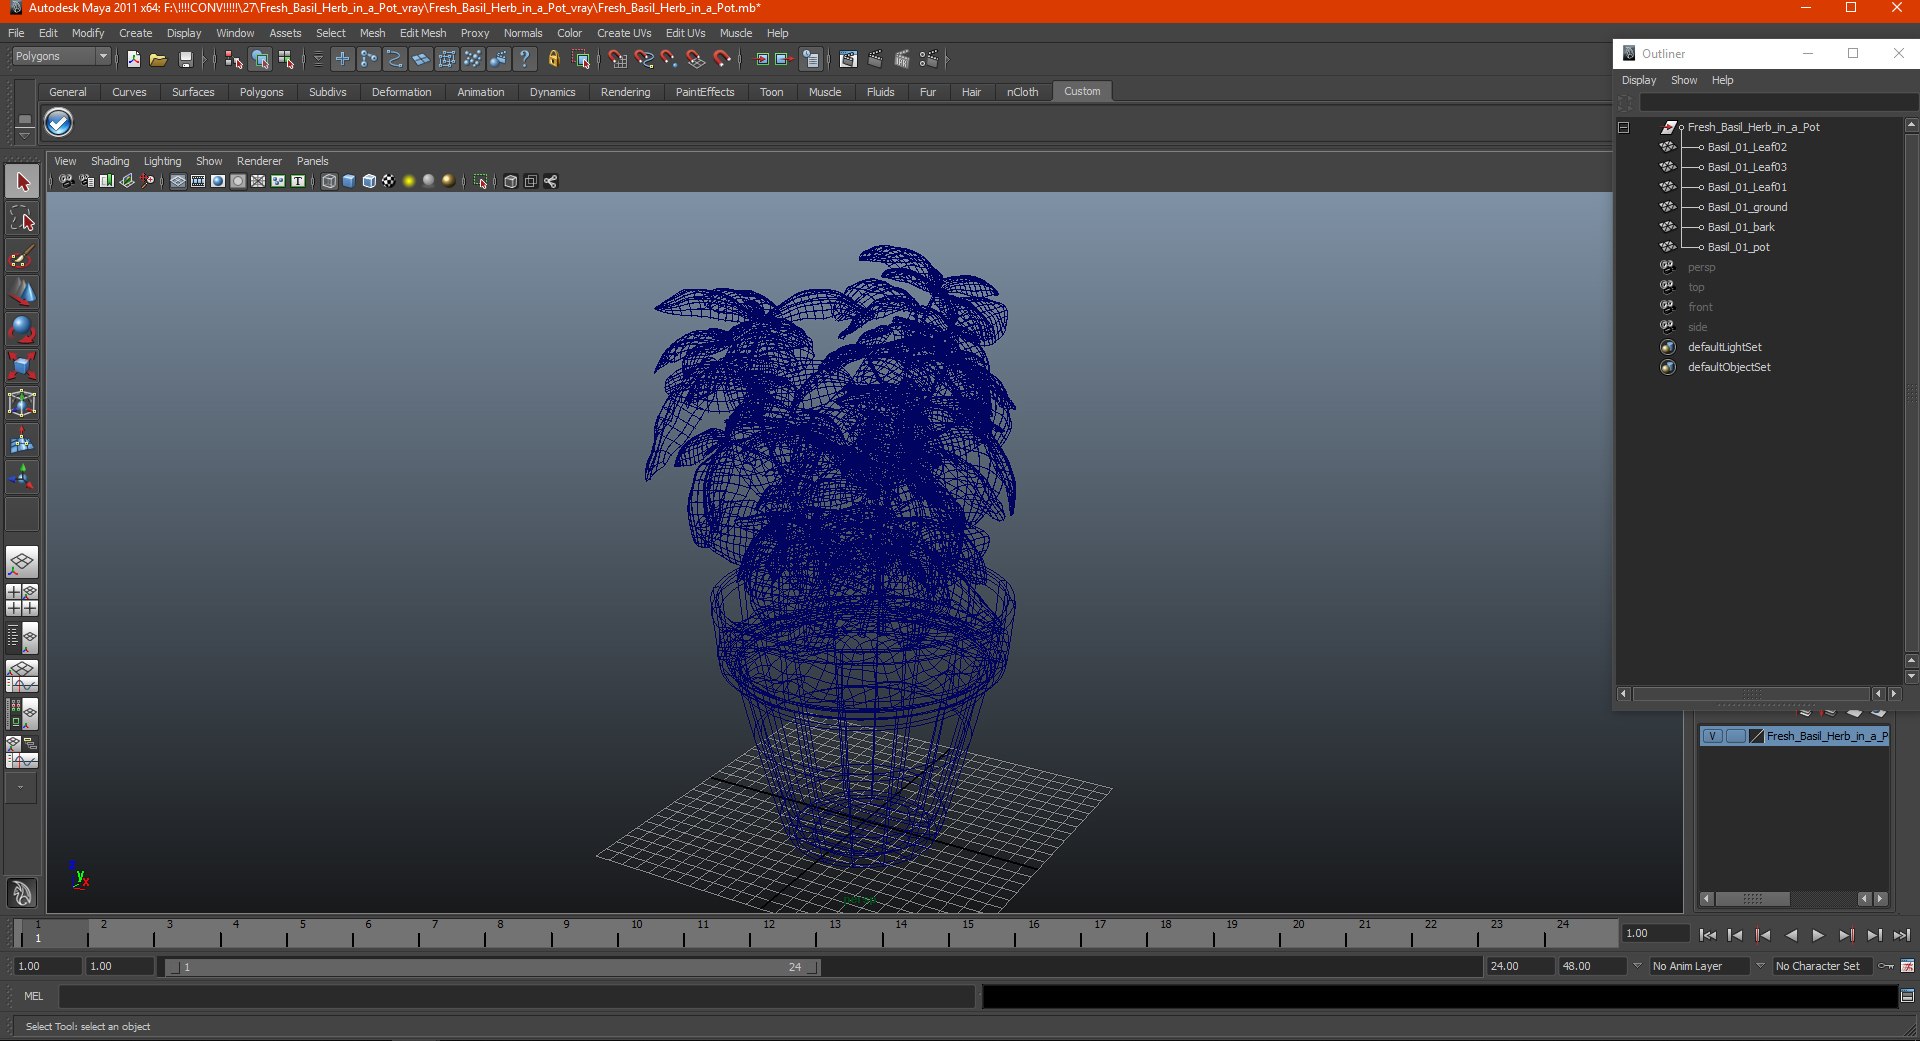The height and width of the screenshot is (1041, 1920).
Task: Click the MEL command input field
Action: point(516,996)
